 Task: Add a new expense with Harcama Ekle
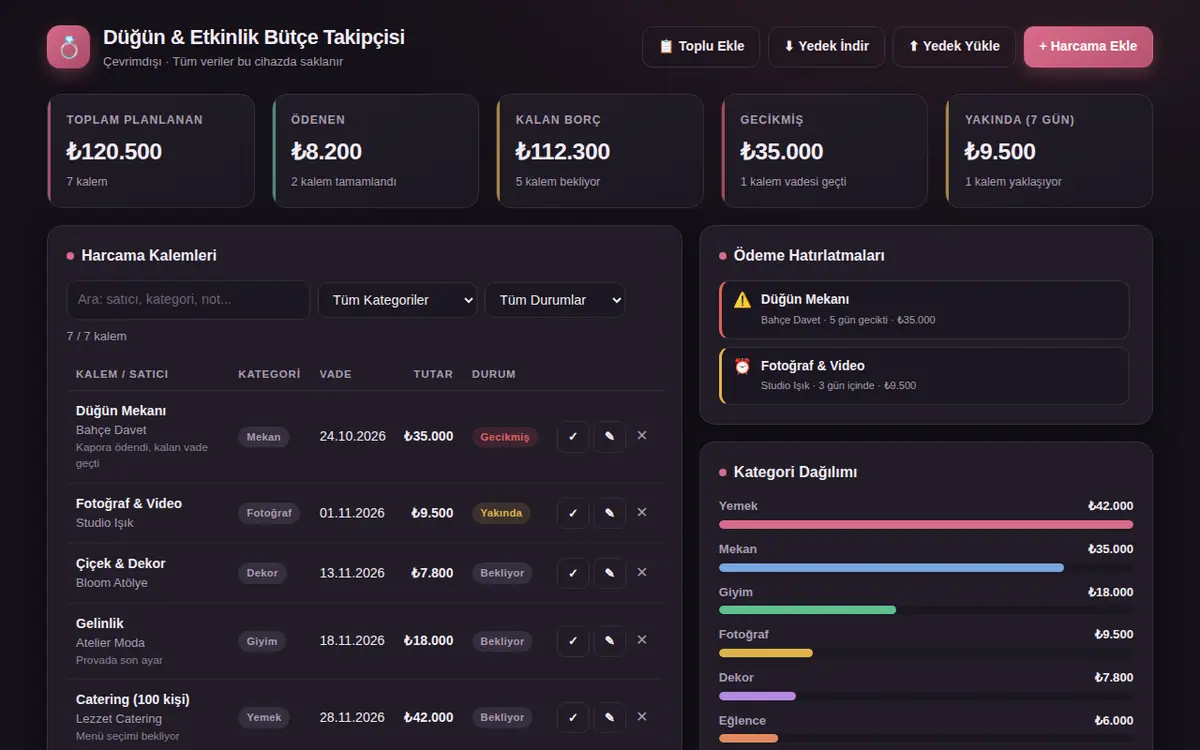(1088, 47)
